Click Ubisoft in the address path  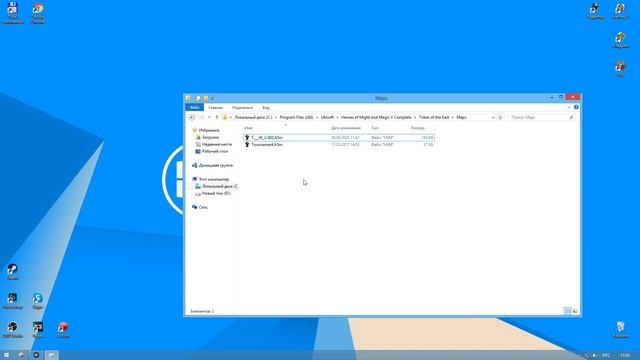327,118
